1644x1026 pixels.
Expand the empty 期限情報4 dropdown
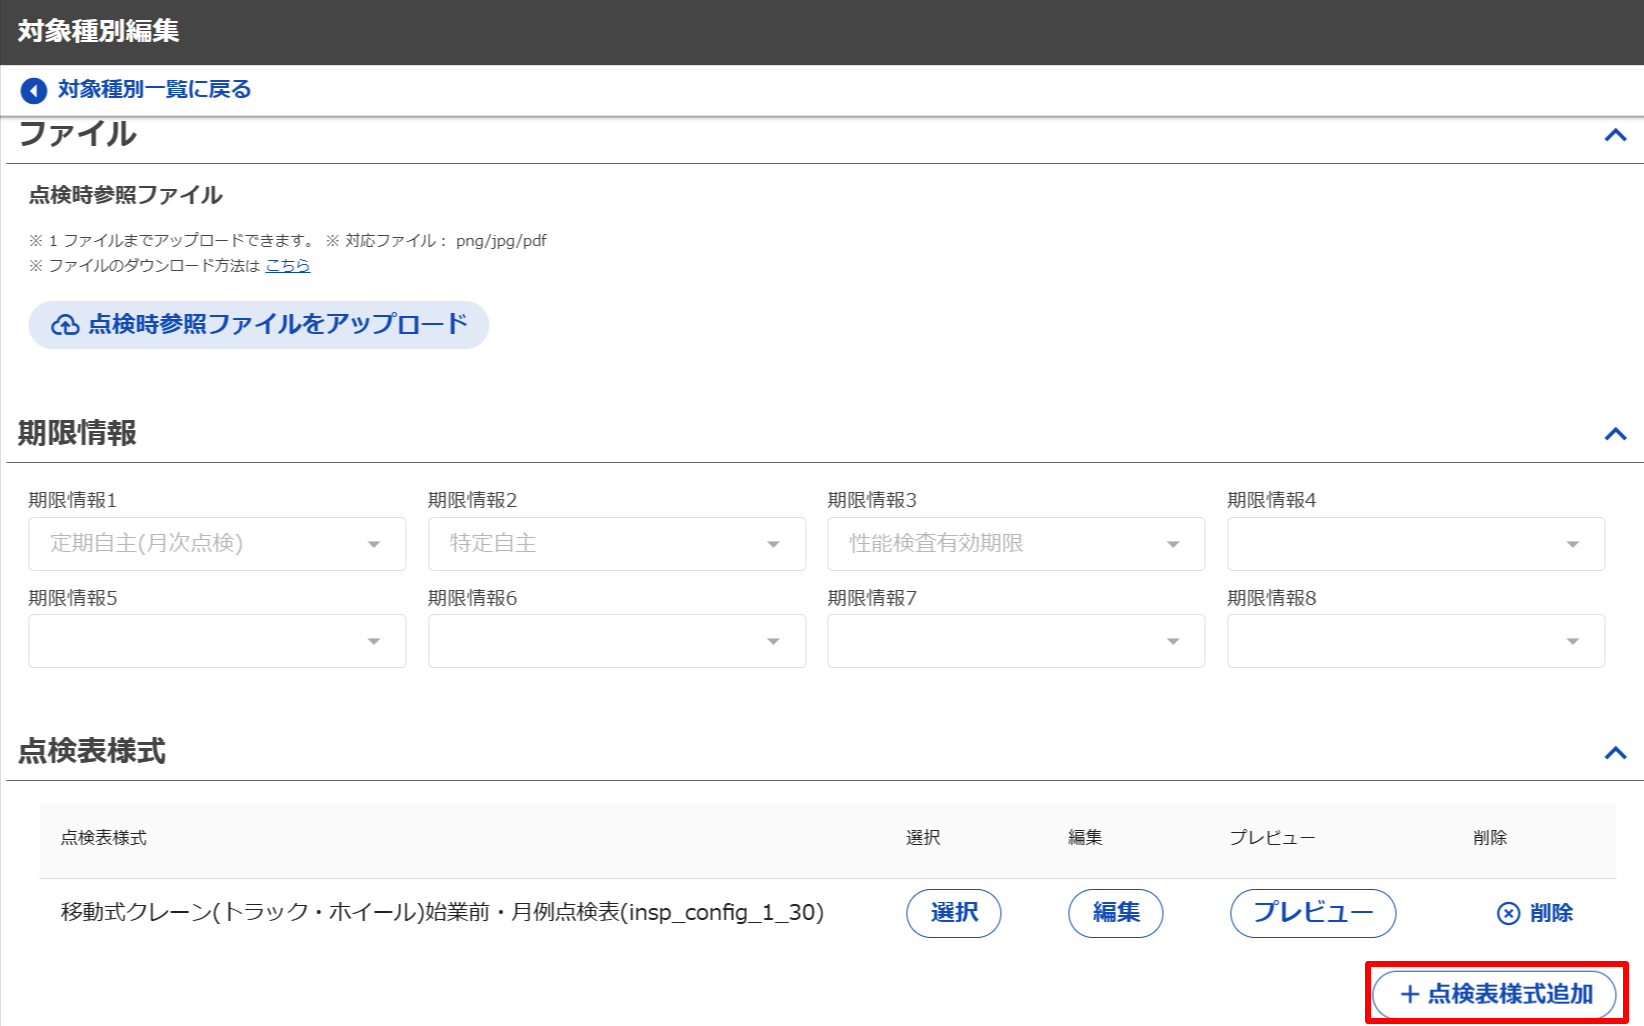(1415, 544)
